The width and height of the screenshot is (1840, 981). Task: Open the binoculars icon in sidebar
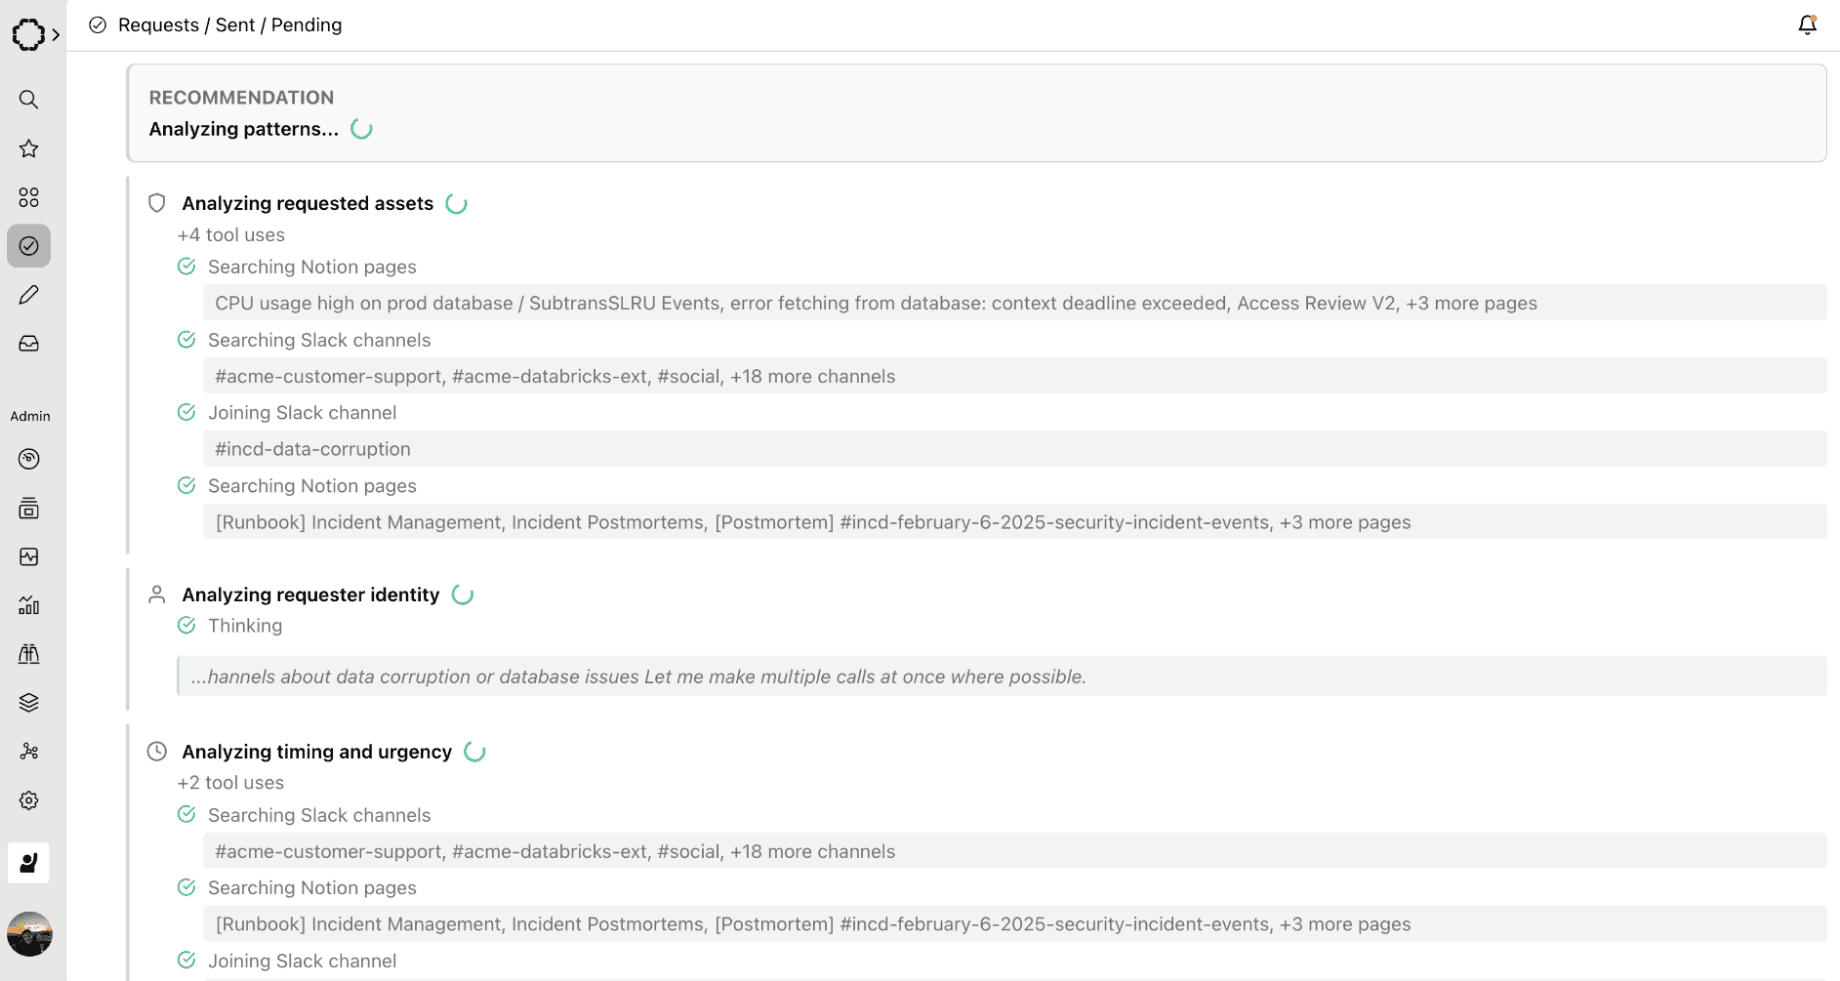coord(29,654)
